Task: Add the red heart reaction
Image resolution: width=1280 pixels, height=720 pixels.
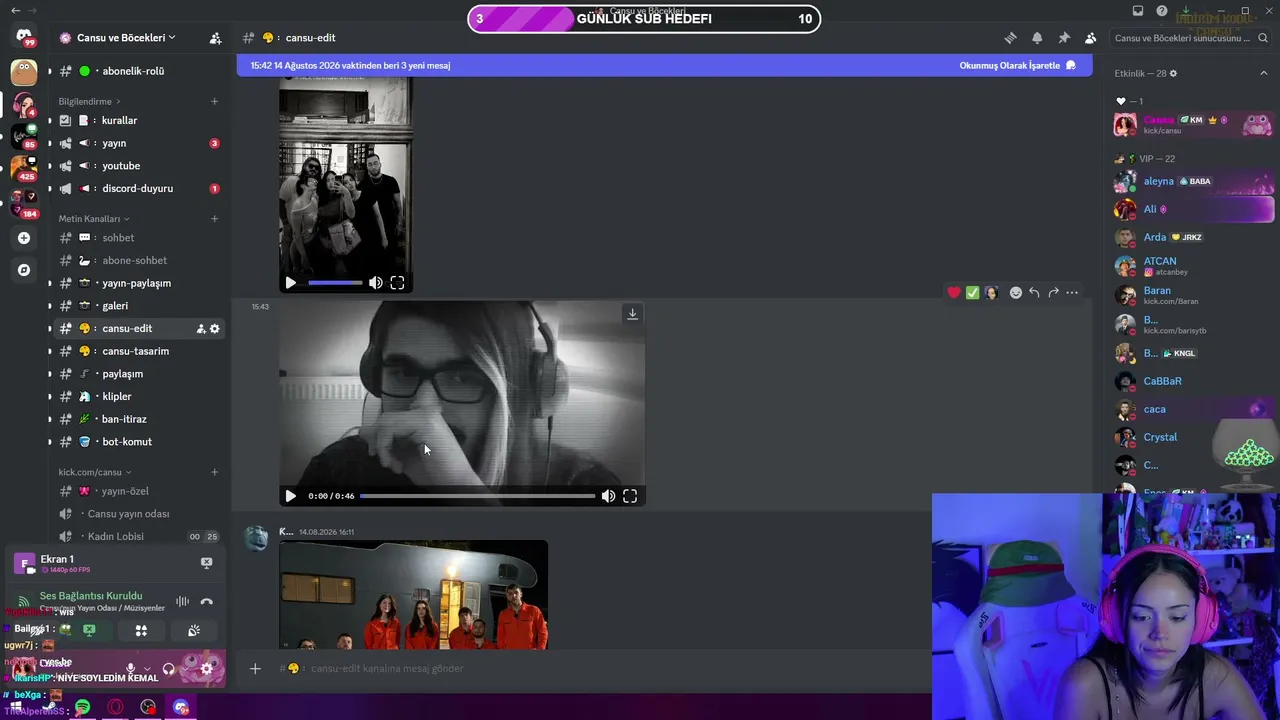Action: 954,293
